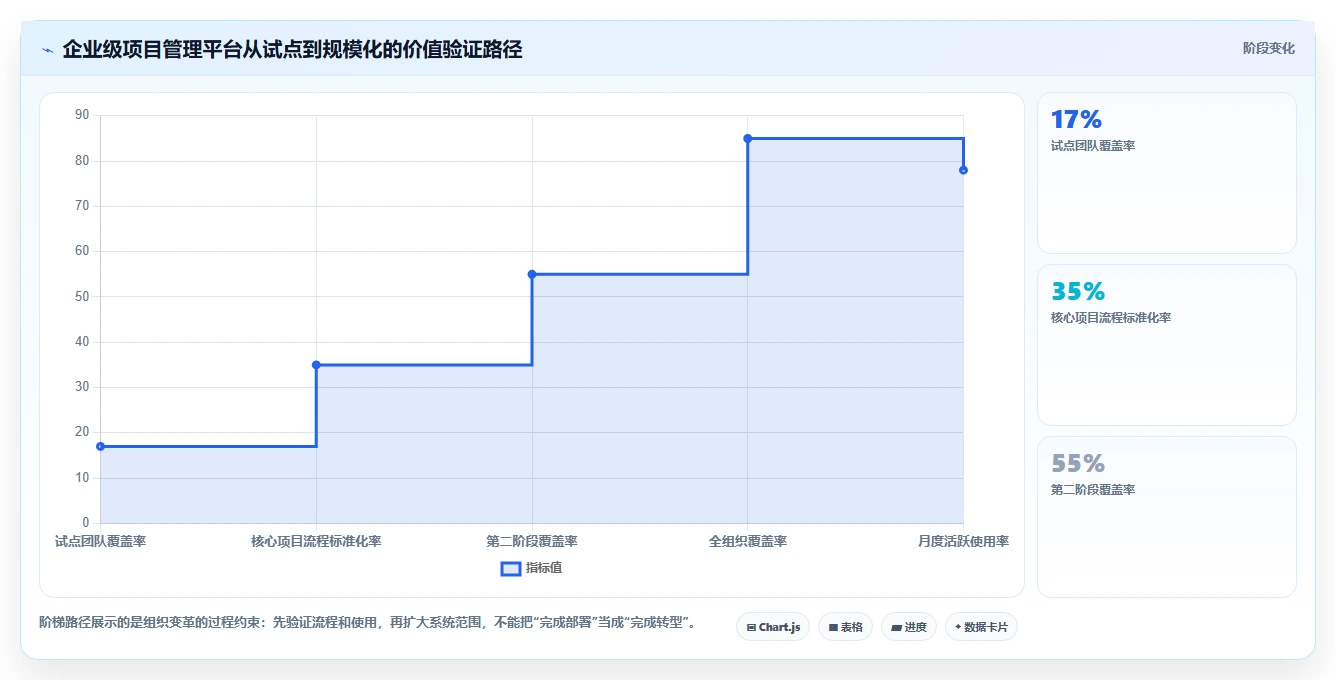This screenshot has height=680, width=1336.
Task: Click the blue legend color box
Action: pyautogui.click(x=510, y=569)
